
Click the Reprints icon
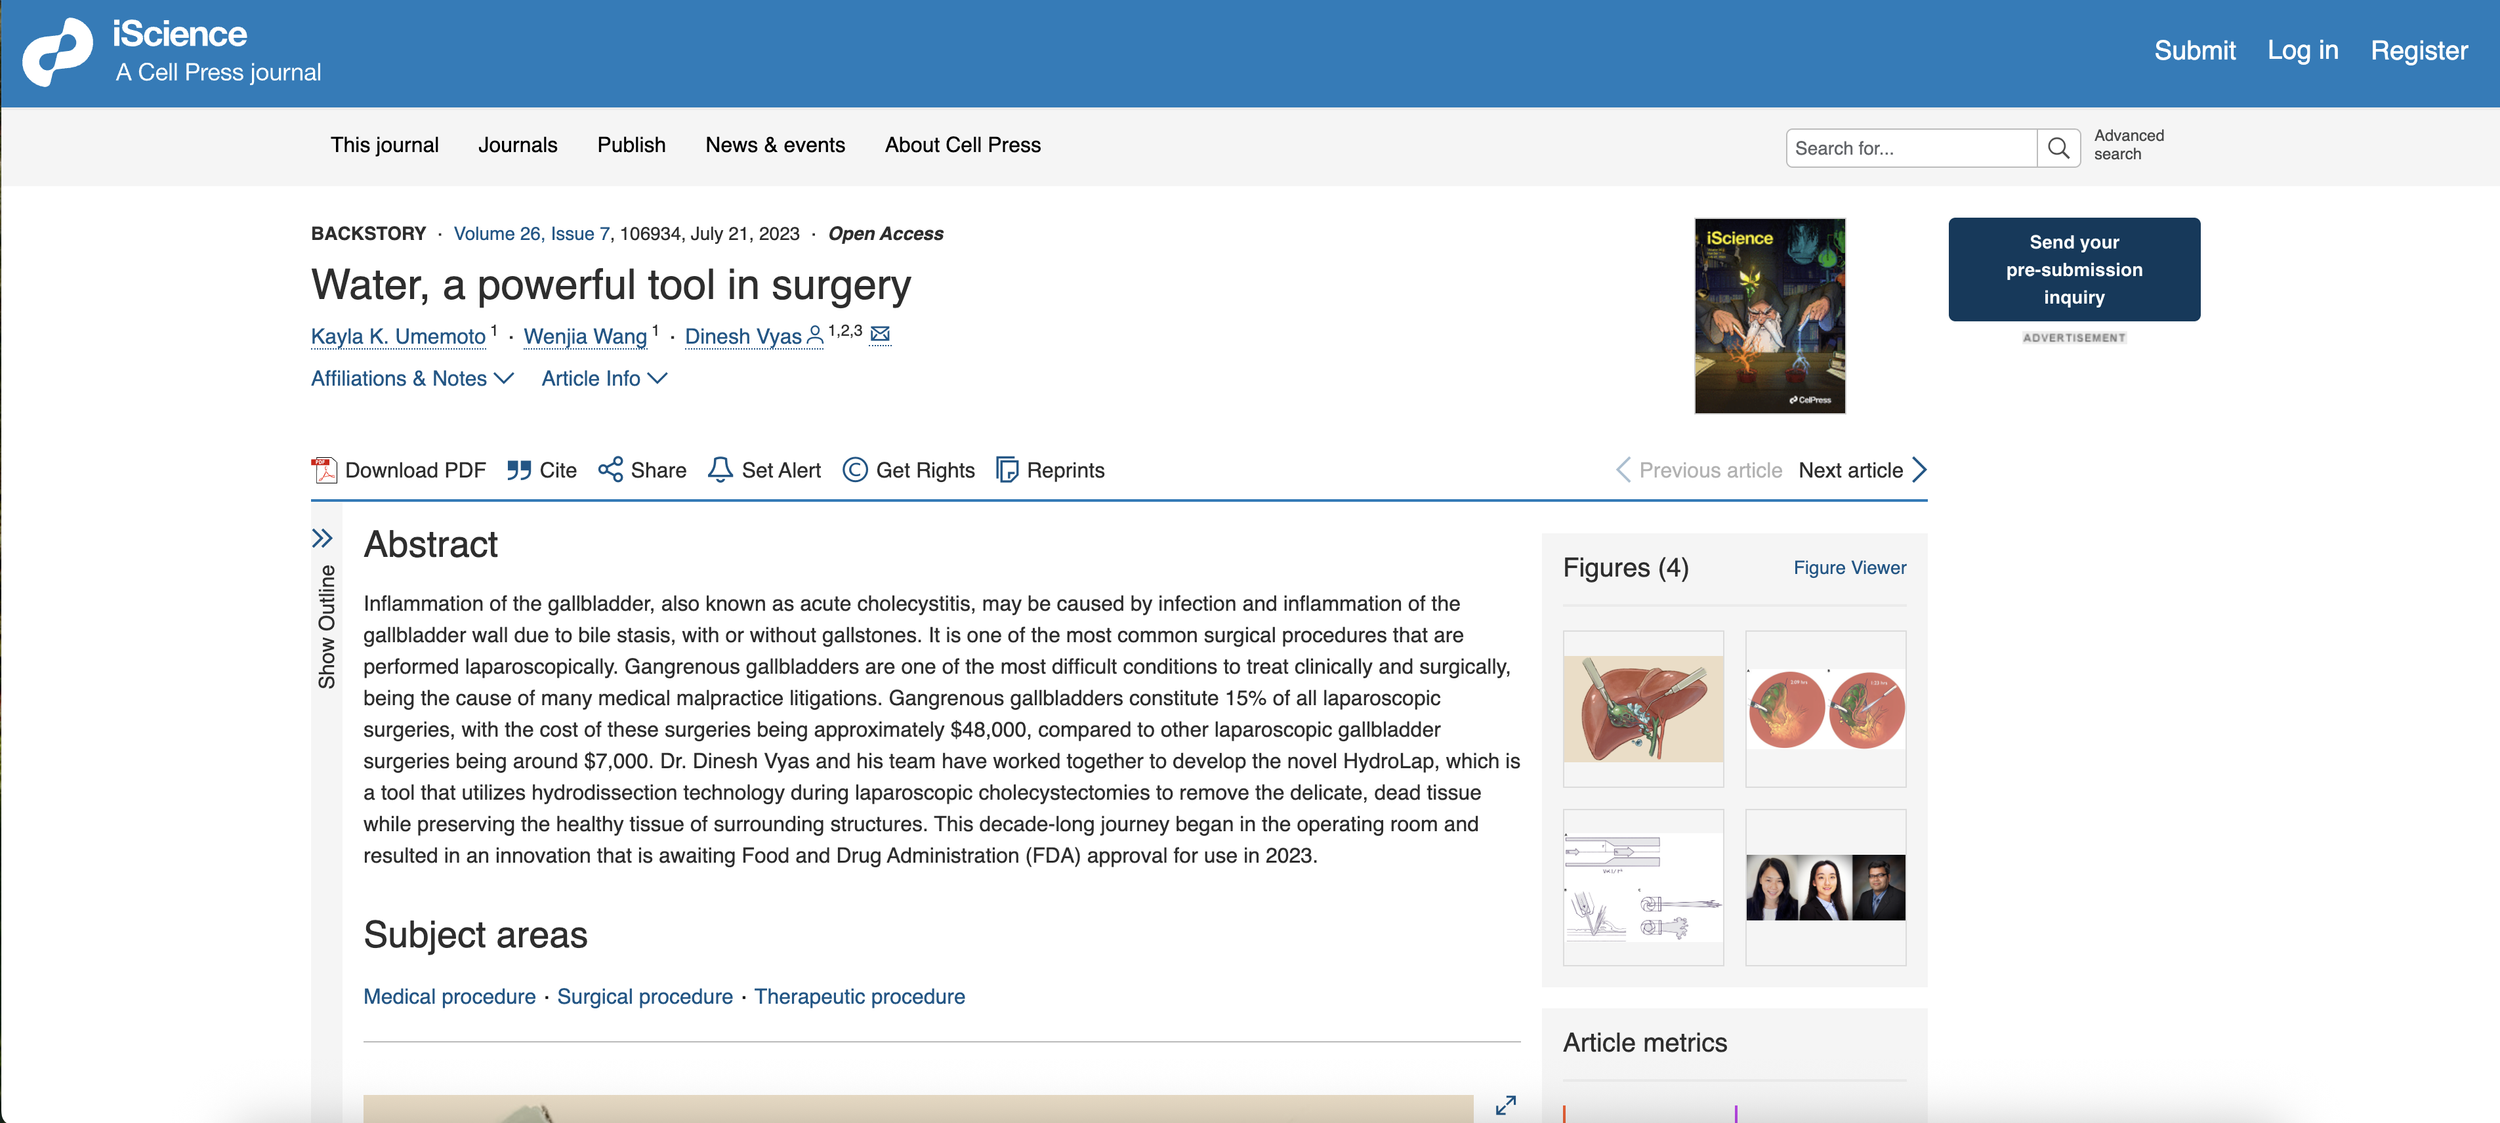tap(1007, 470)
